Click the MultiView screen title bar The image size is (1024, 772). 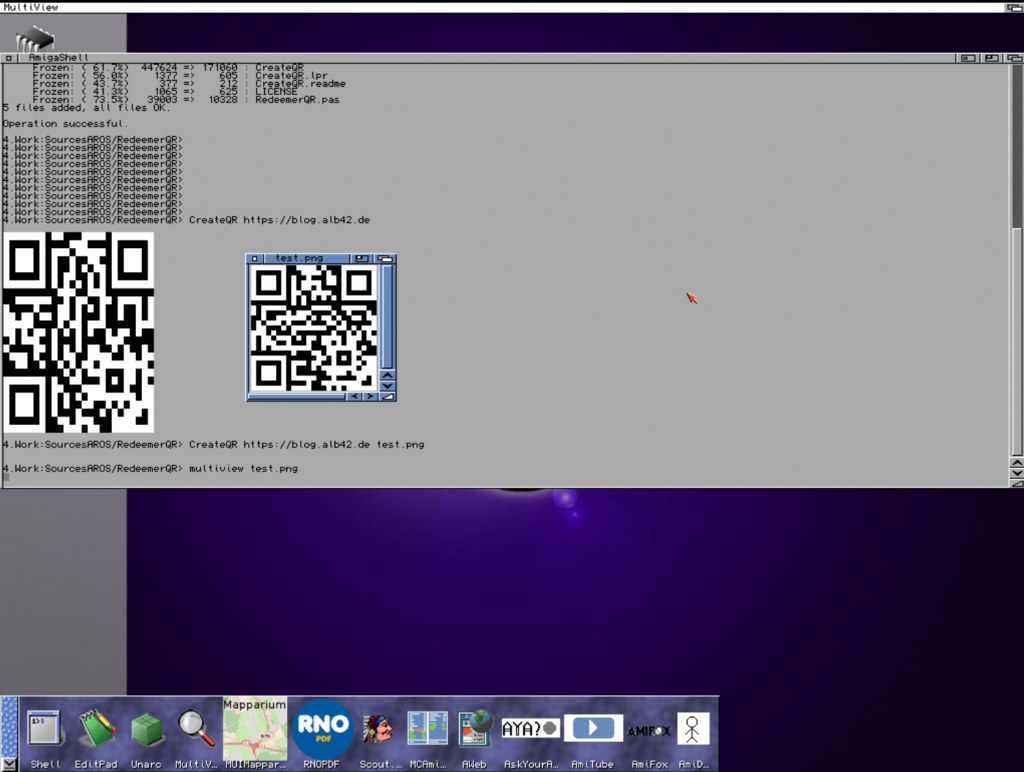click(x=503, y=7)
